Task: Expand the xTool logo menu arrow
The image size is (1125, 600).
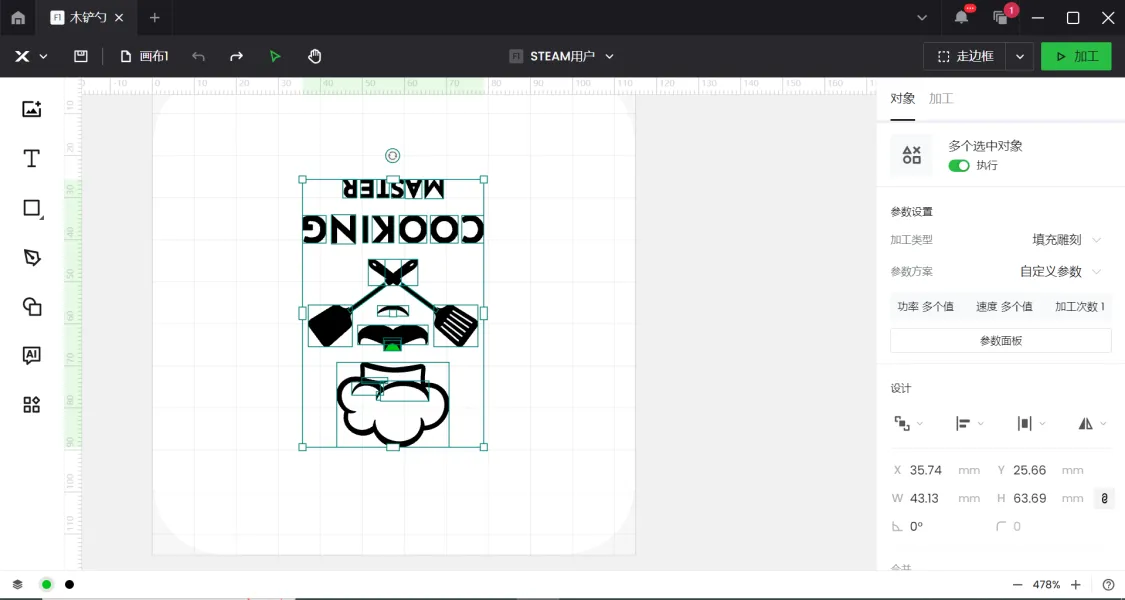Action: click(x=43, y=56)
